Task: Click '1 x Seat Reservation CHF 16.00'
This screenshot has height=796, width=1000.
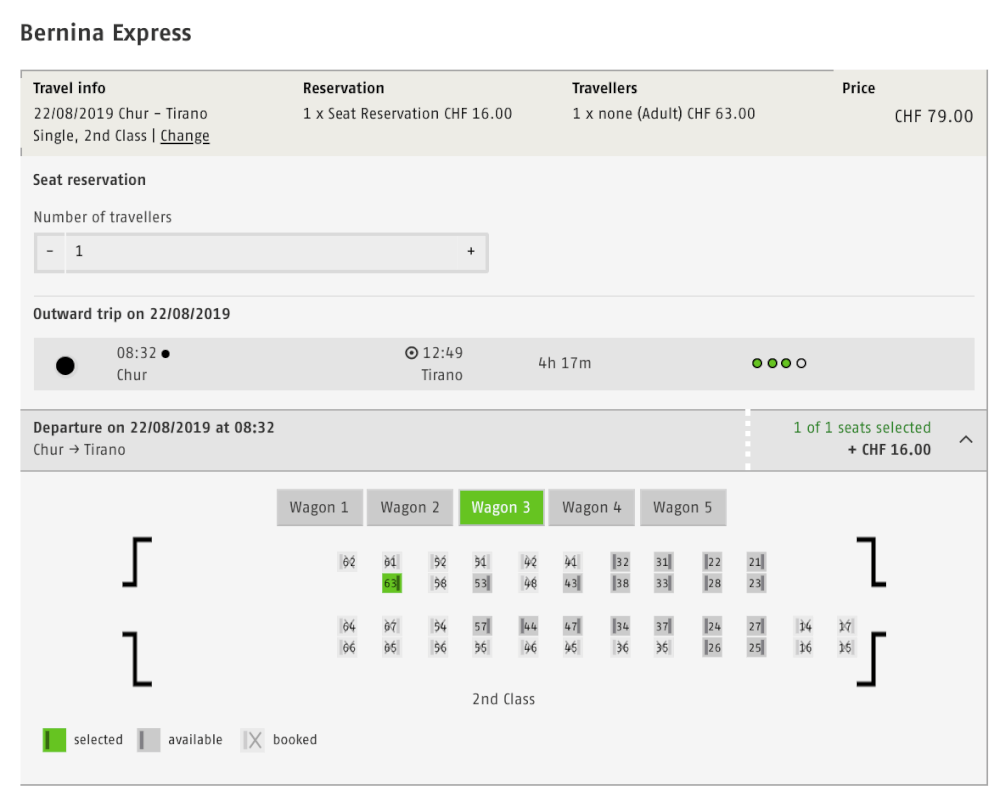Action: (x=408, y=114)
